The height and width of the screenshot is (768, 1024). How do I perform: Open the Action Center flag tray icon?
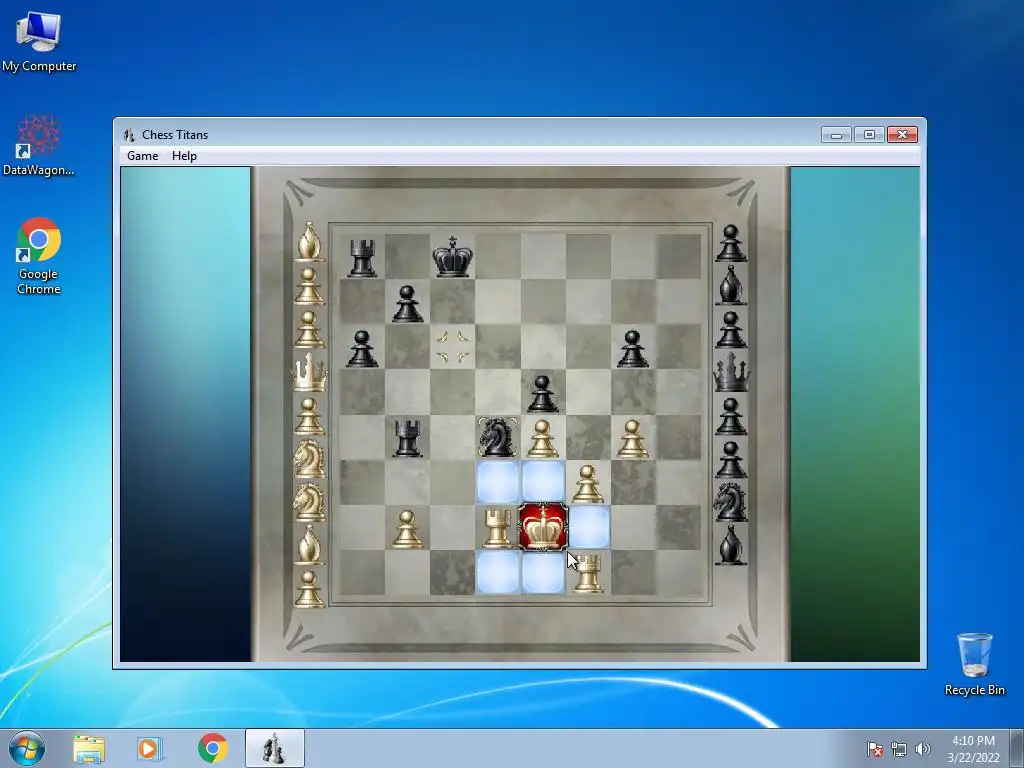tap(875, 749)
